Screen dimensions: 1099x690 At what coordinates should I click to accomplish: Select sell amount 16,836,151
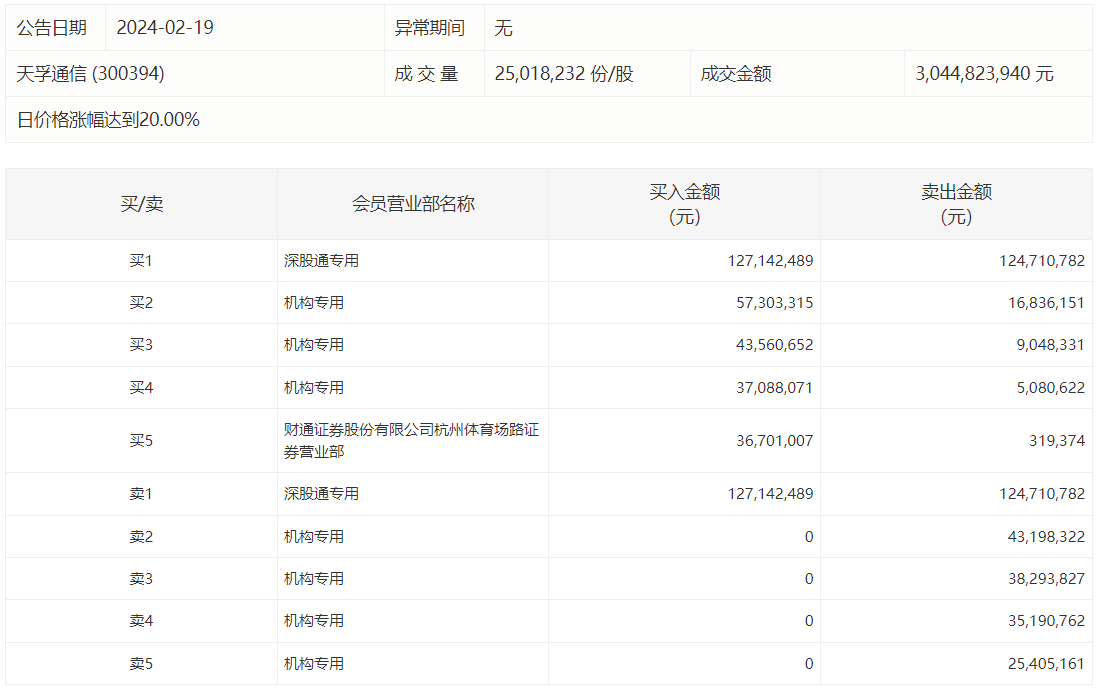(1046, 303)
